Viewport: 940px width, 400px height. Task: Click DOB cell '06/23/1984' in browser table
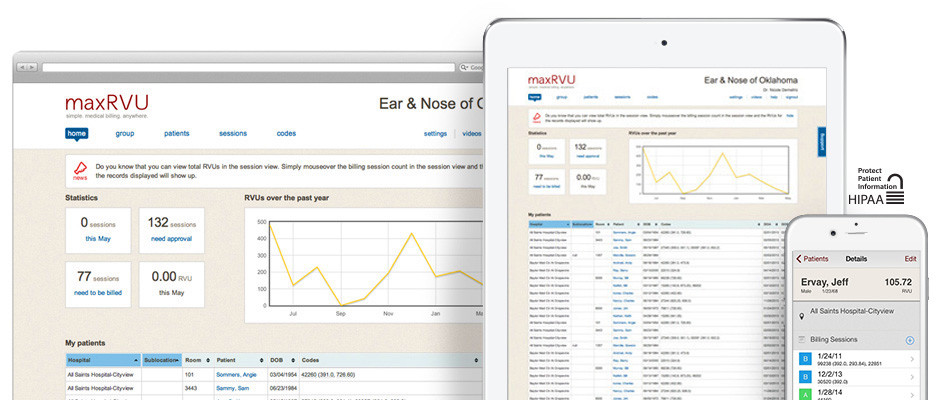click(x=285, y=389)
